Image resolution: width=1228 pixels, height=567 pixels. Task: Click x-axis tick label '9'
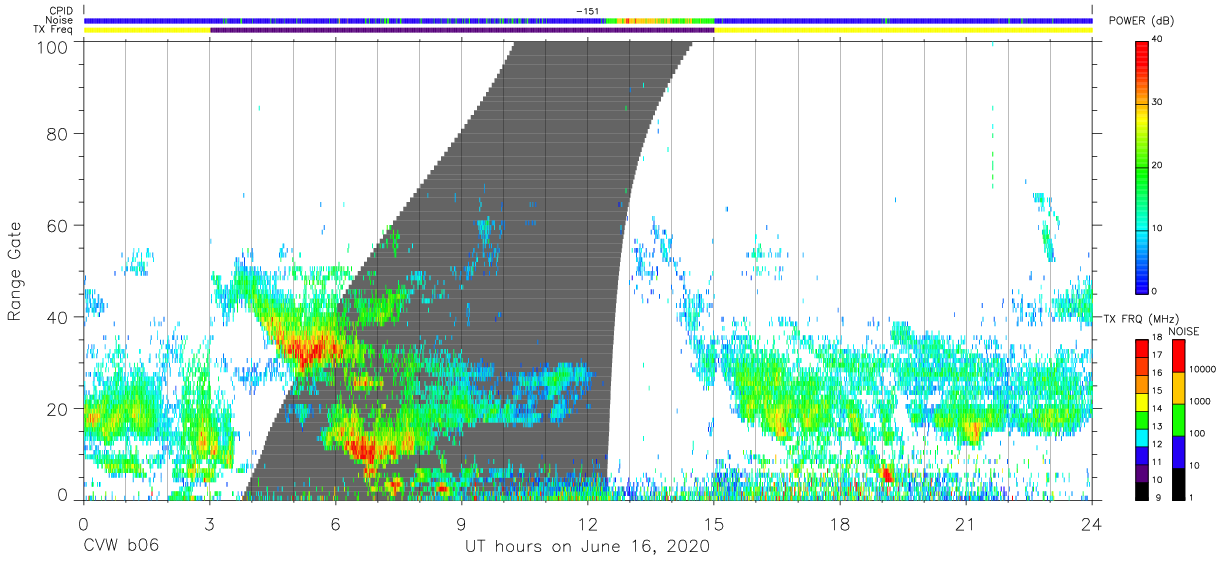[461, 523]
